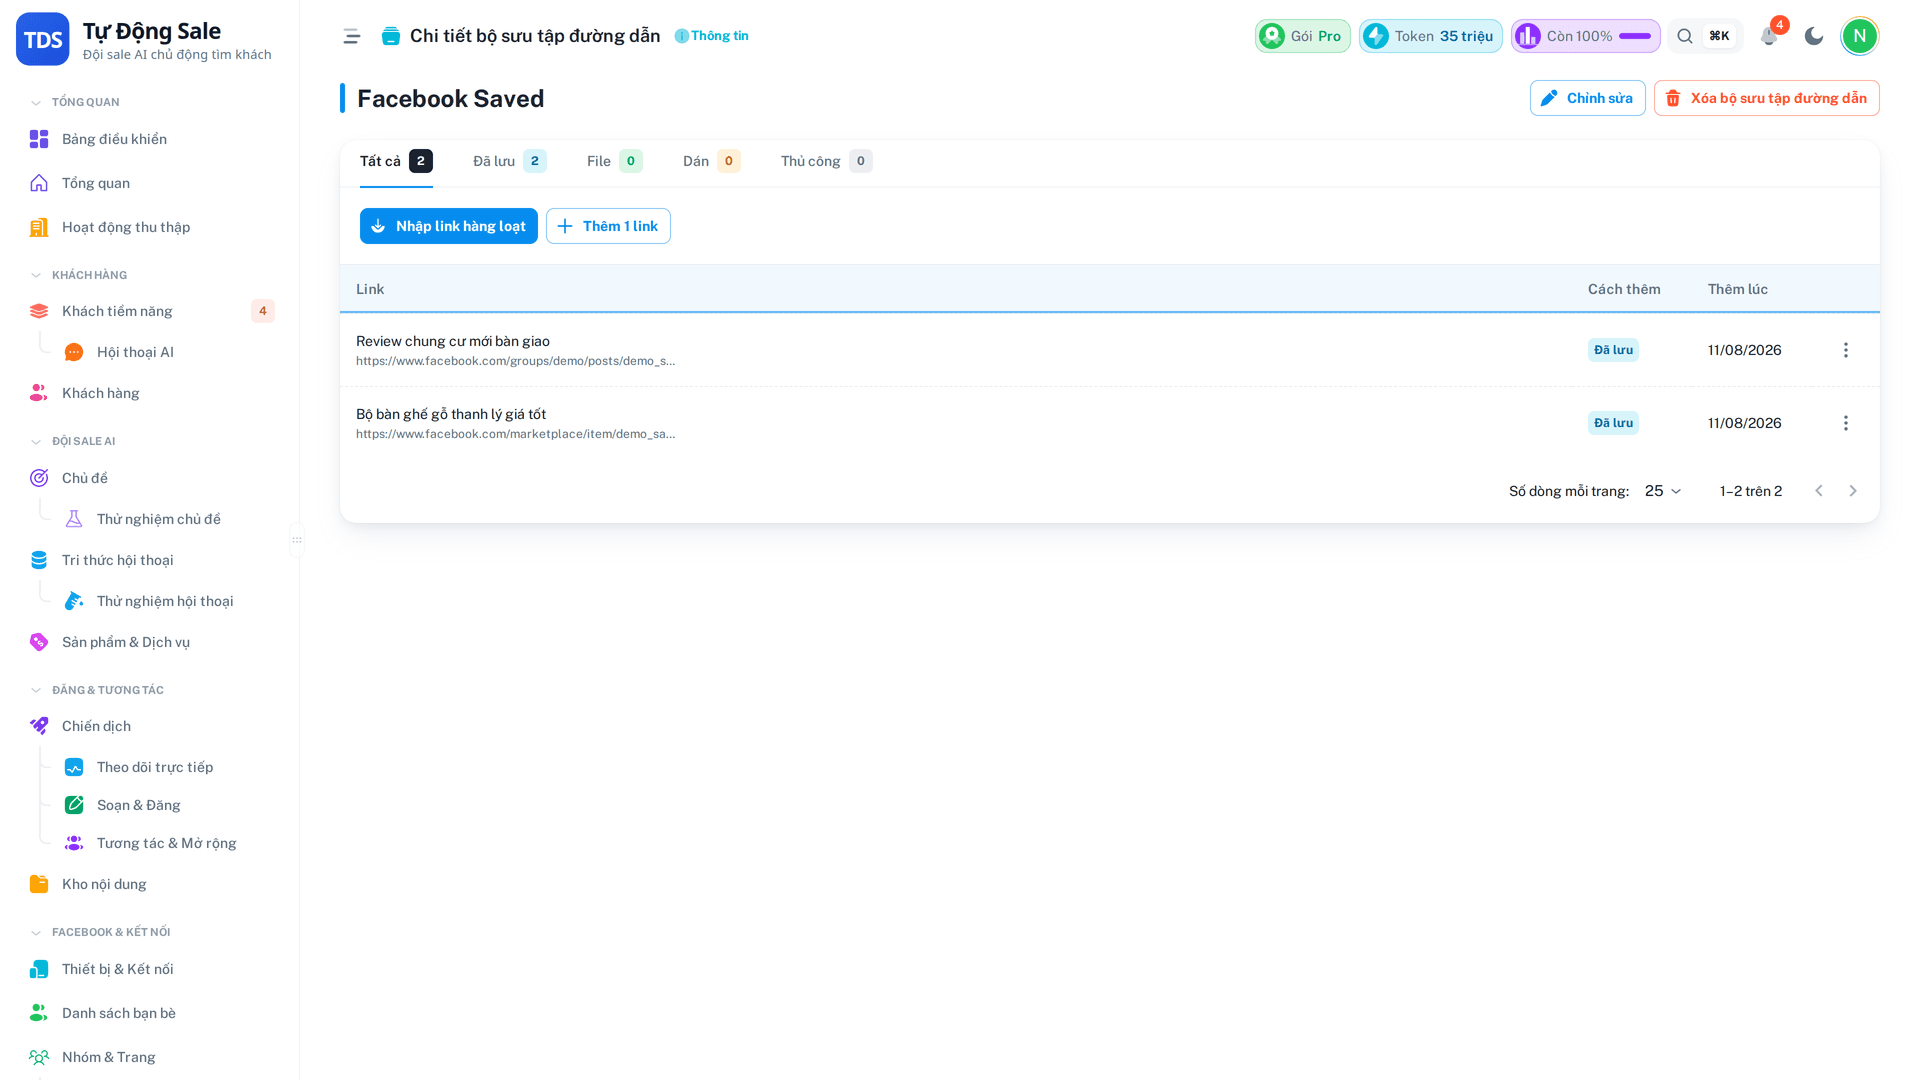Go to next page arrow
Image resolution: width=1920 pixels, height=1080 pixels.
point(1853,491)
